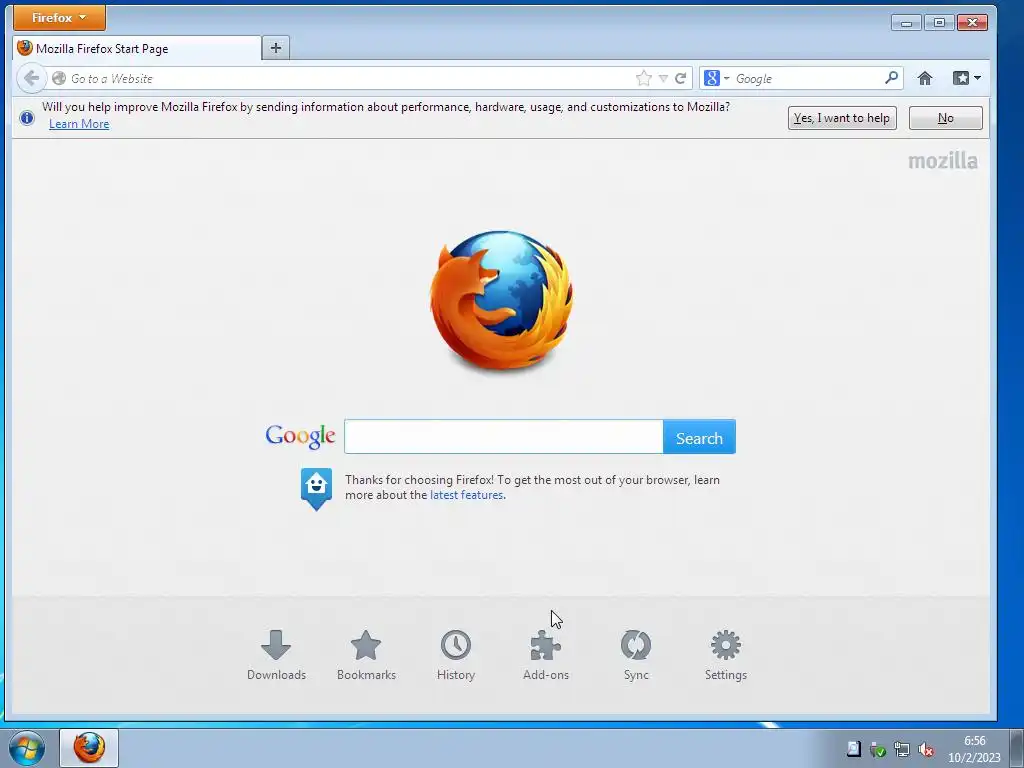Click the Show desktop strip on taskbar
The height and width of the screenshot is (768, 1024).
click(x=1017, y=748)
